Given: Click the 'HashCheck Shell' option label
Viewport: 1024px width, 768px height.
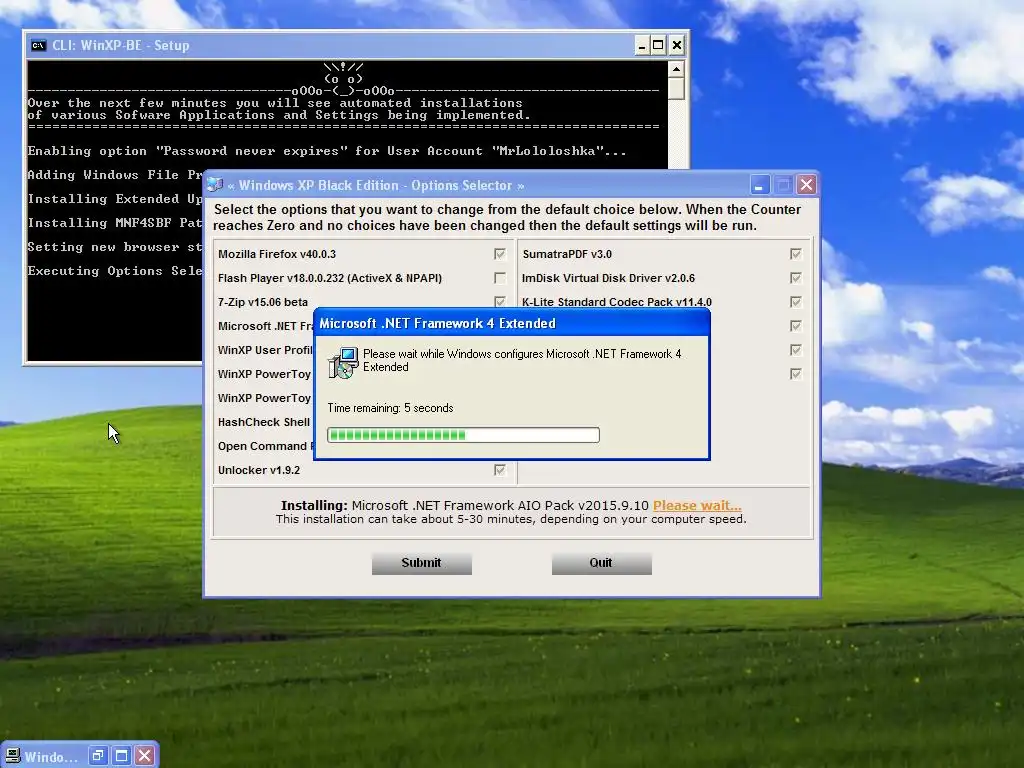Looking at the screenshot, I should (x=264, y=422).
